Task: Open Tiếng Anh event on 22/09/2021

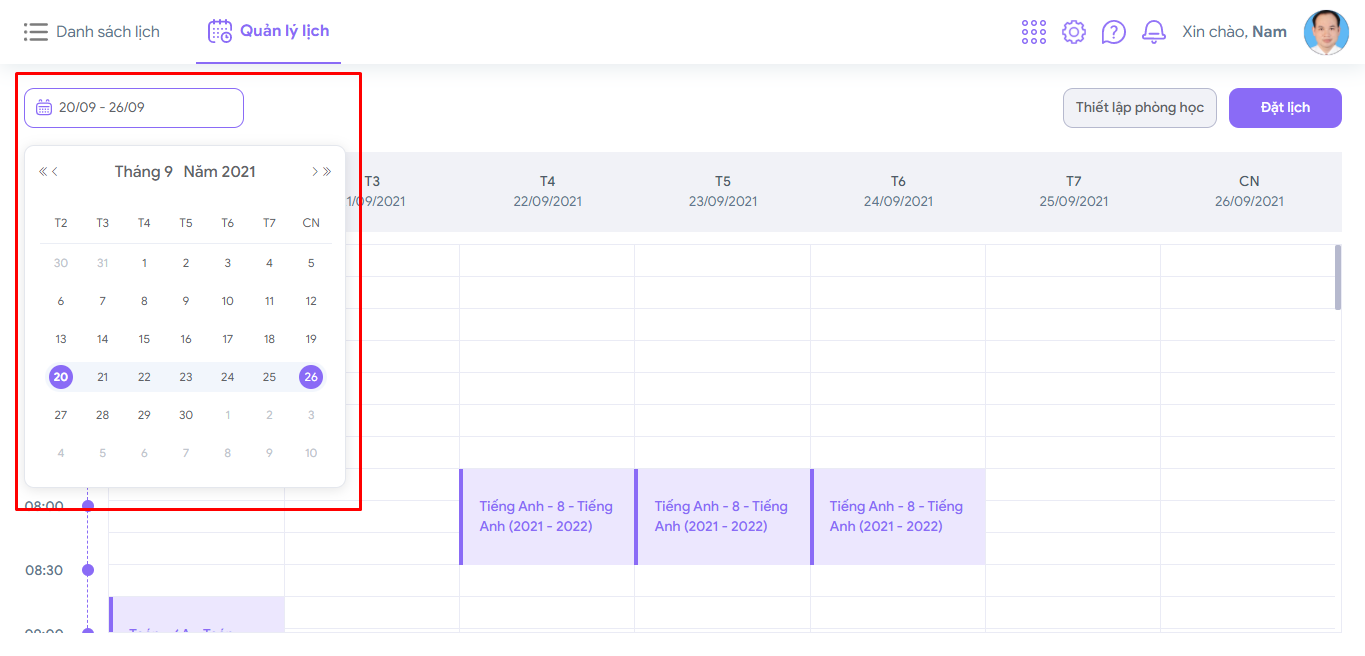Action: tap(546, 516)
